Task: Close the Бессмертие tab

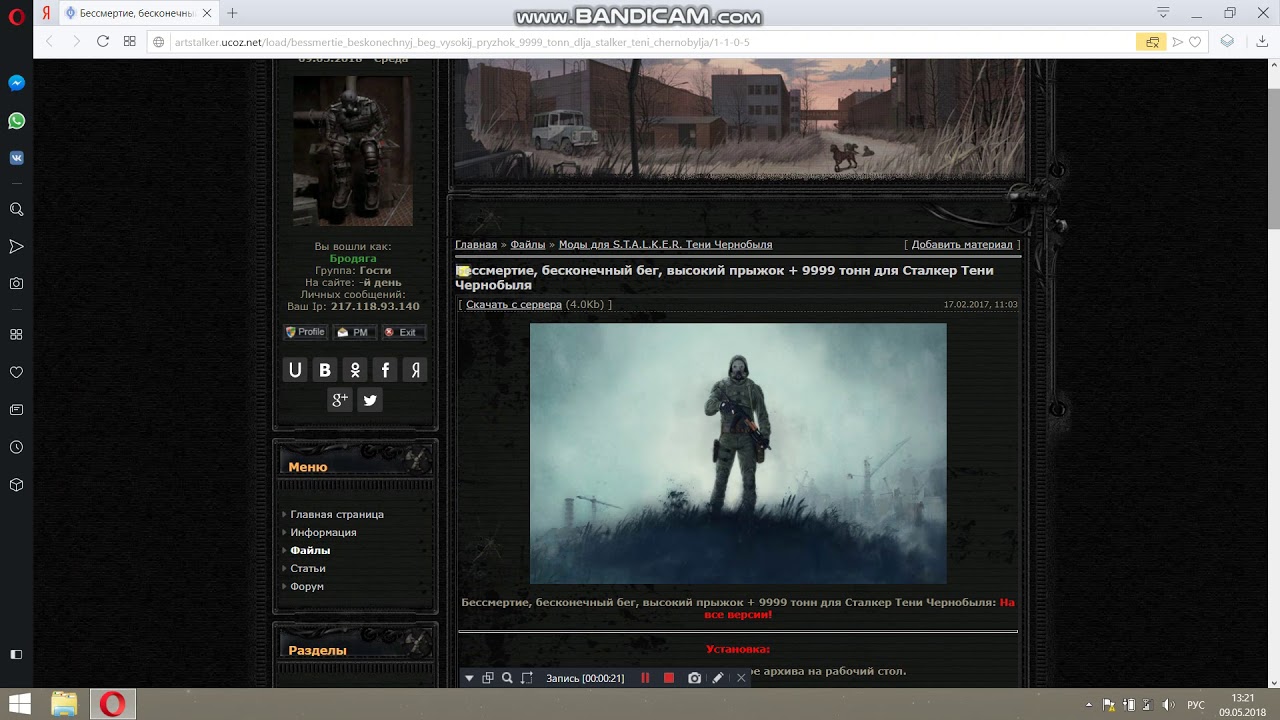Action: [207, 13]
